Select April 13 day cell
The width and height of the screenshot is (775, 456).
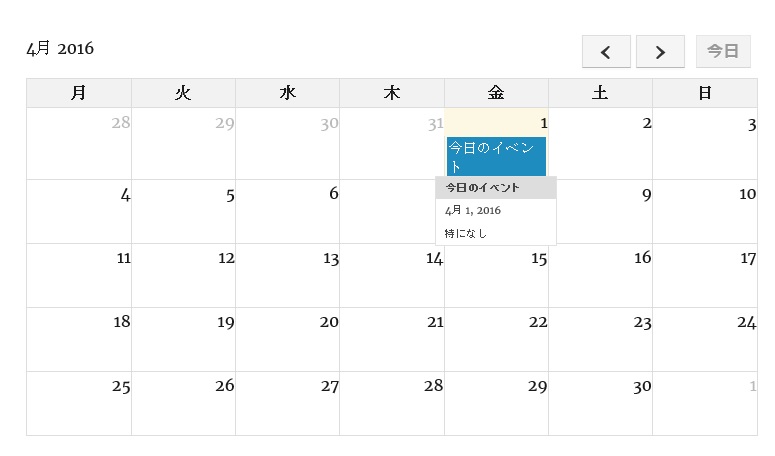[288, 276]
